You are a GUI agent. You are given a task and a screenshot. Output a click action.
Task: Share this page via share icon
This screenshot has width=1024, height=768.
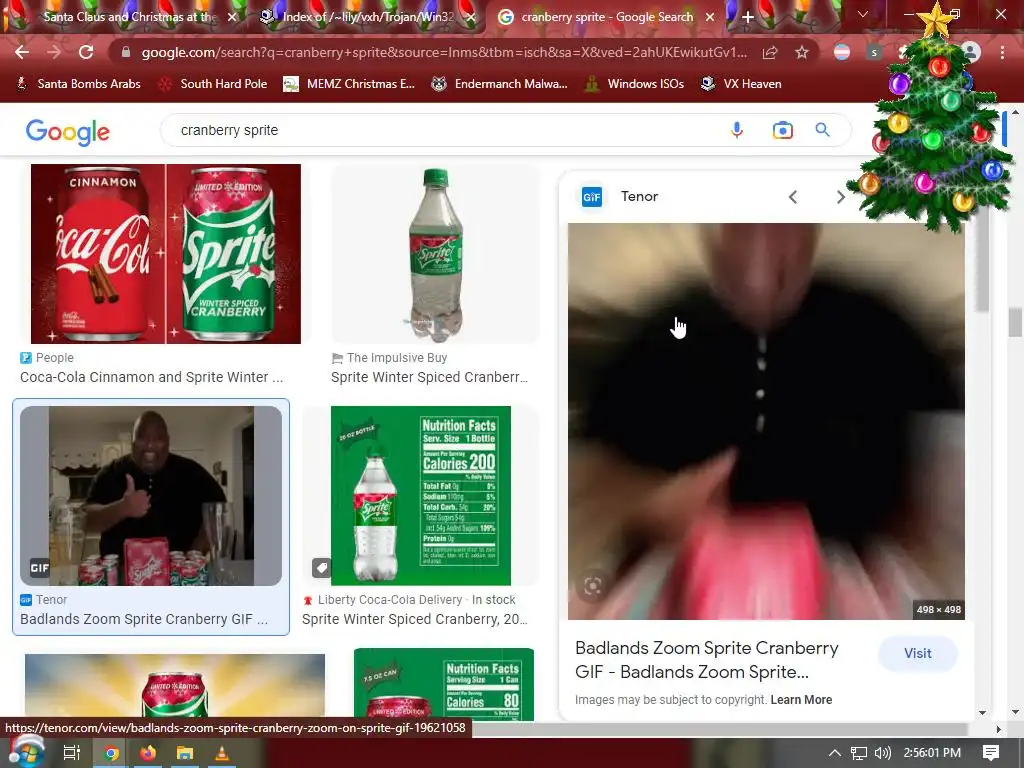tap(770, 52)
